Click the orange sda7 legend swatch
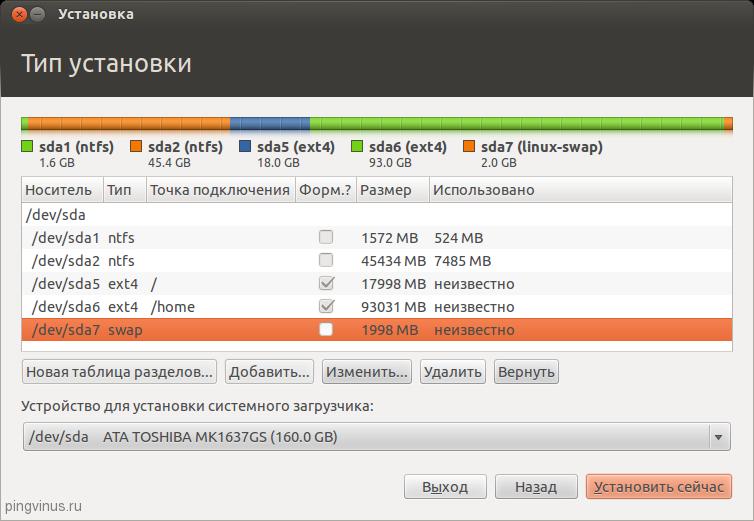The width and height of the screenshot is (754, 521). [x=469, y=146]
